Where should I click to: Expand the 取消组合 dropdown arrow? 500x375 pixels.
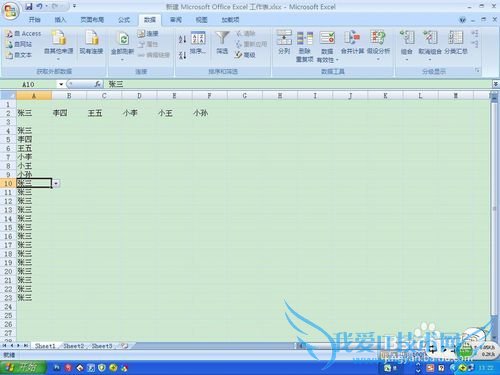click(x=430, y=60)
